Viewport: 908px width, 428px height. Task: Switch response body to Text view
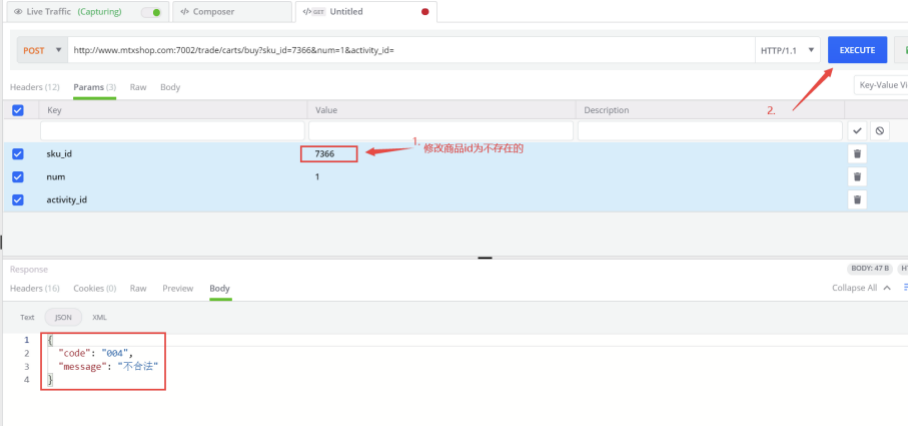coord(27,317)
